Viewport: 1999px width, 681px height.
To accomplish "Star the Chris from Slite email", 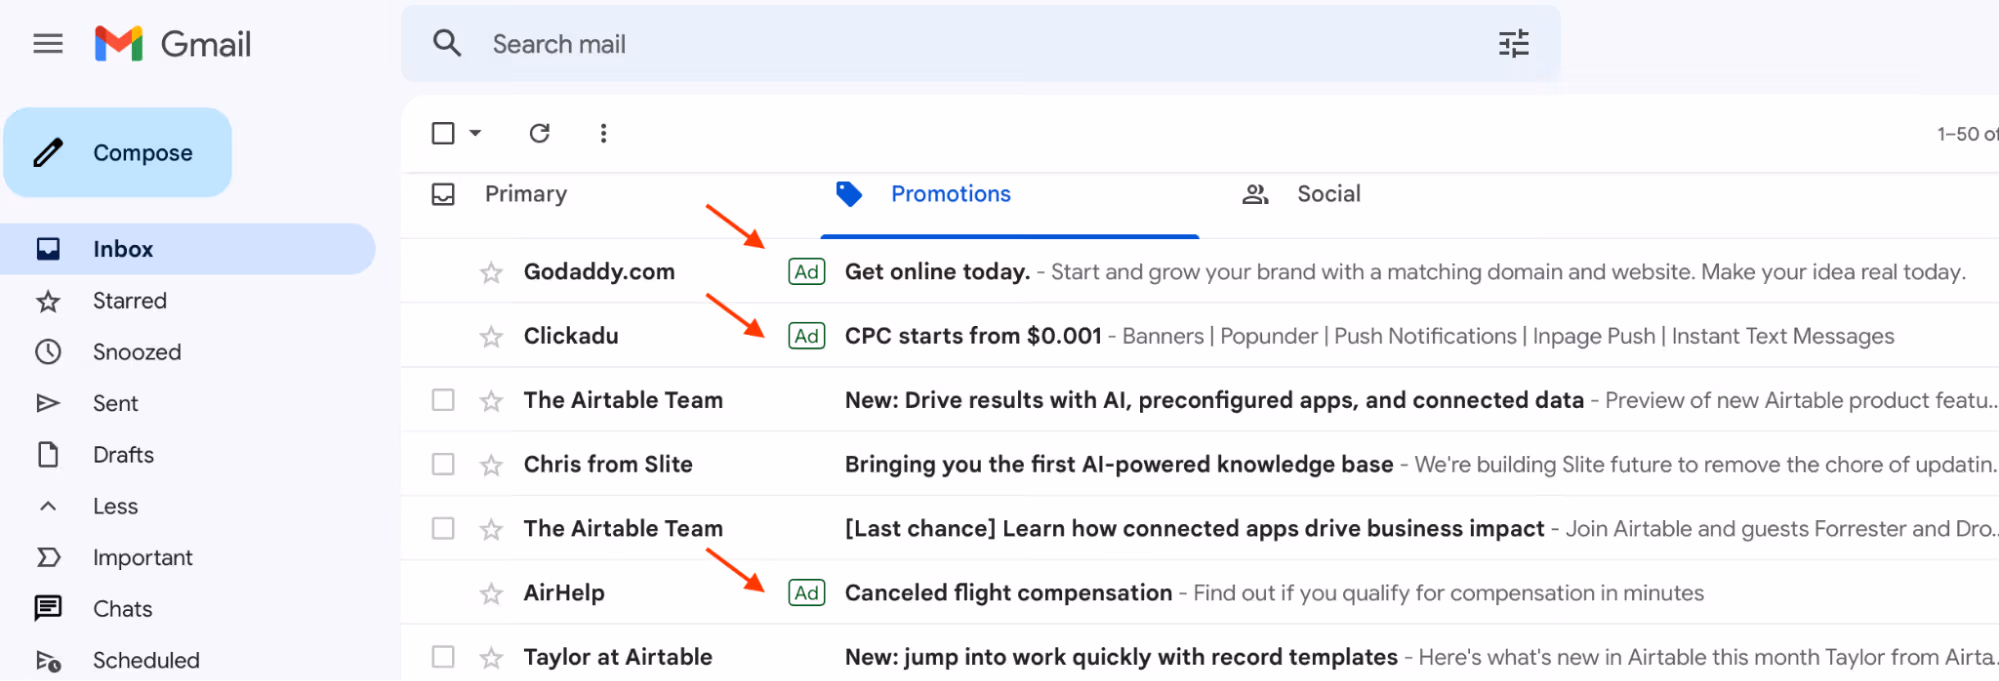I will click(491, 465).
